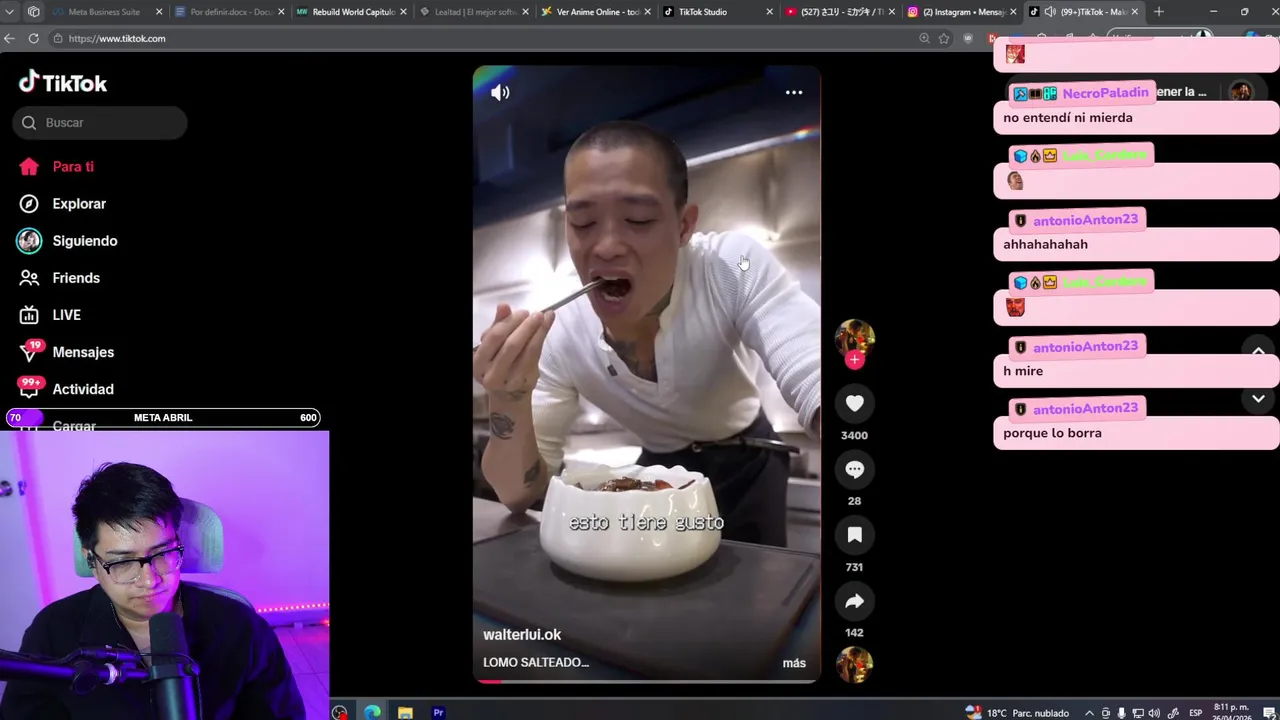Click the zoom magnifier in address bar
This screenshot has width=1280, height=720.
924,38
